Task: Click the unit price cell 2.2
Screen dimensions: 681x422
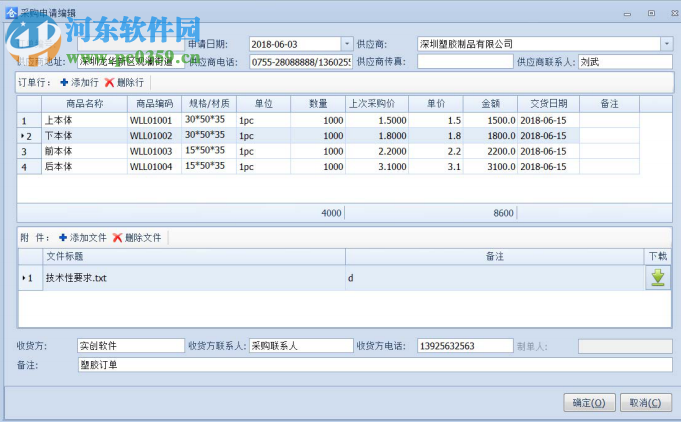Action: pyautogui.click(x=436, y=151)
